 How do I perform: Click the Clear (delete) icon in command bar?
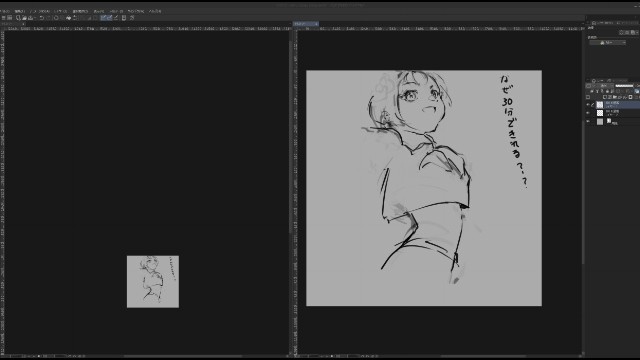coord(56,18)
